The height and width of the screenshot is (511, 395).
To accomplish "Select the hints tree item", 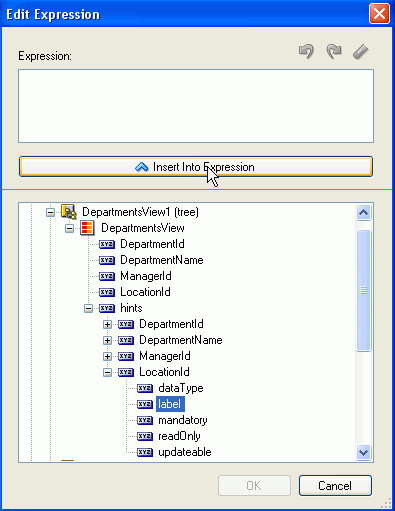I will point(131,308).
